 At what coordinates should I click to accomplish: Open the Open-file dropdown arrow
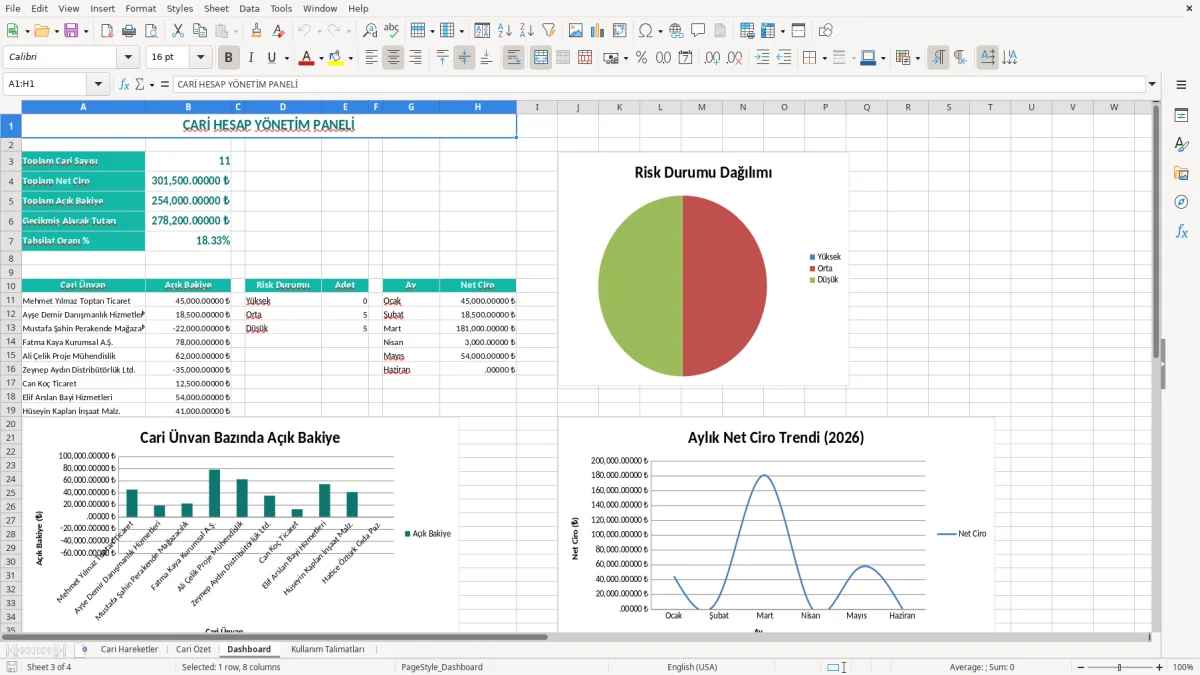(55, 31)
